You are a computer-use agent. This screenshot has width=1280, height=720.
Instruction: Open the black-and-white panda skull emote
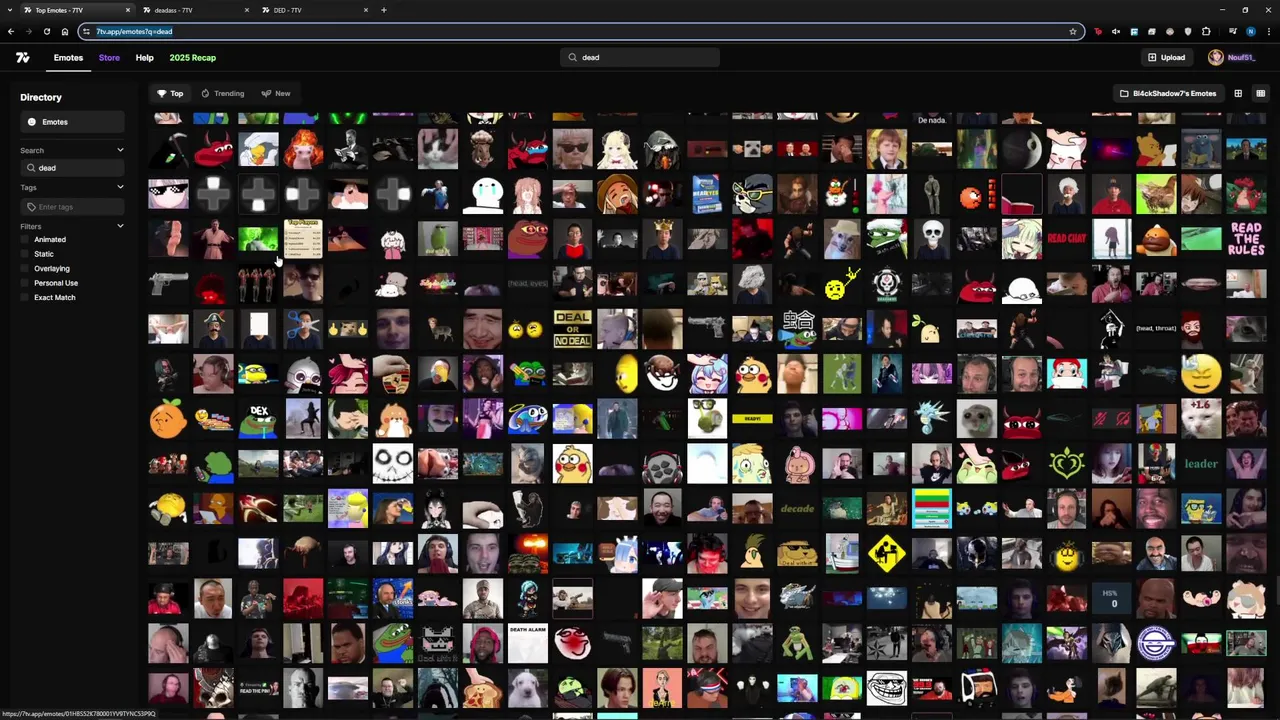[x=392, y=464]
